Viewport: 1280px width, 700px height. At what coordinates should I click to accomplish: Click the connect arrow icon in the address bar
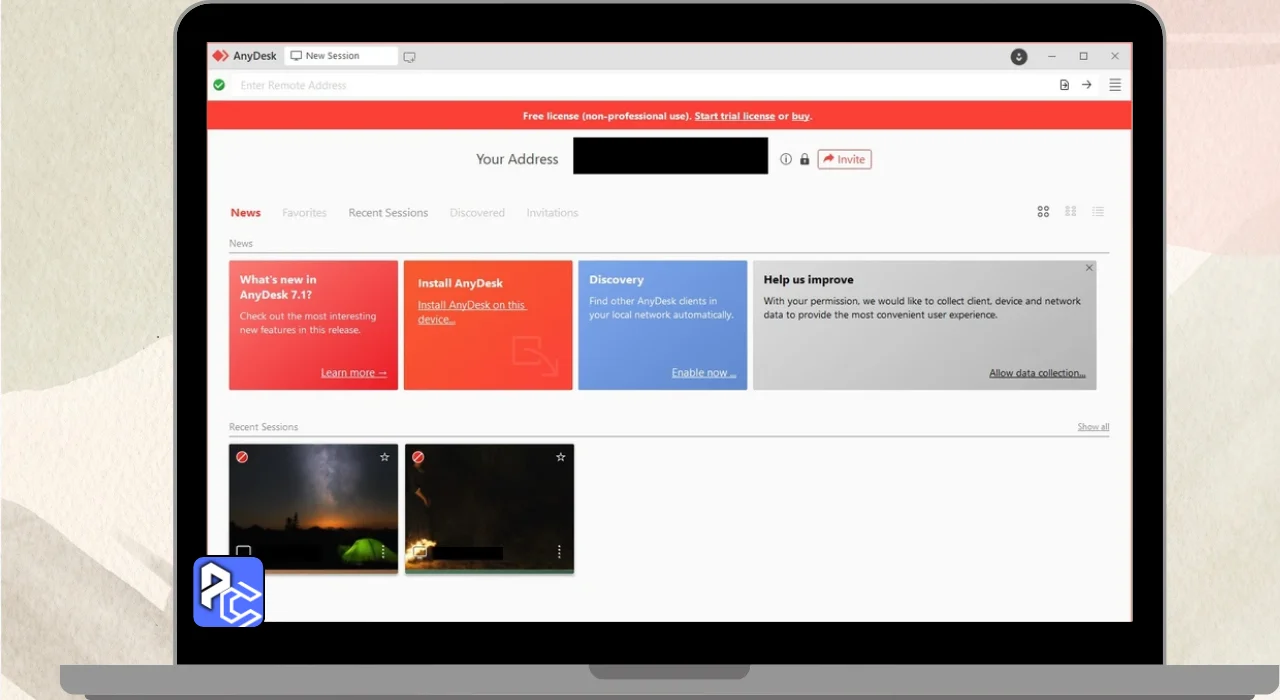(x=1087, y=85)
